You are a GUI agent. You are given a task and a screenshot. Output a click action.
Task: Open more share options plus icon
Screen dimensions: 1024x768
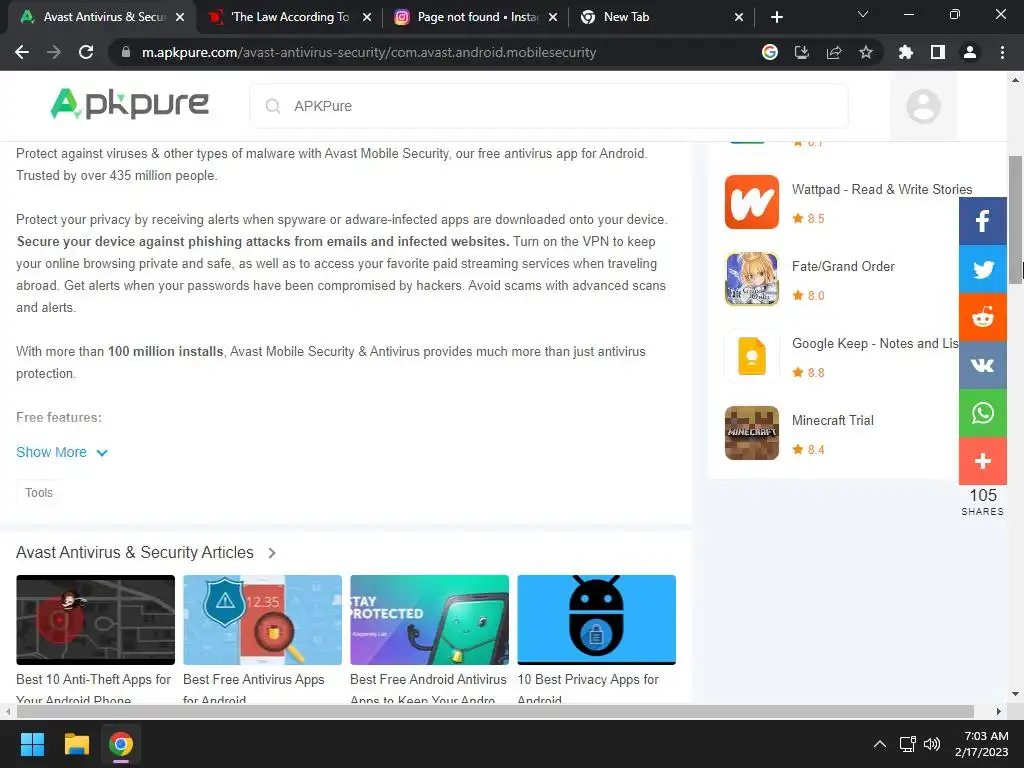pyautogui.click(x=982, y=461)
